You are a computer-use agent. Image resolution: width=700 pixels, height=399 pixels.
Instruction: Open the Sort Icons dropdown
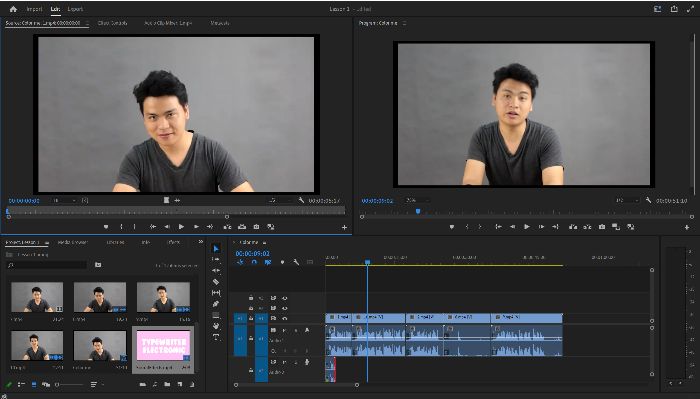[96, 384]
